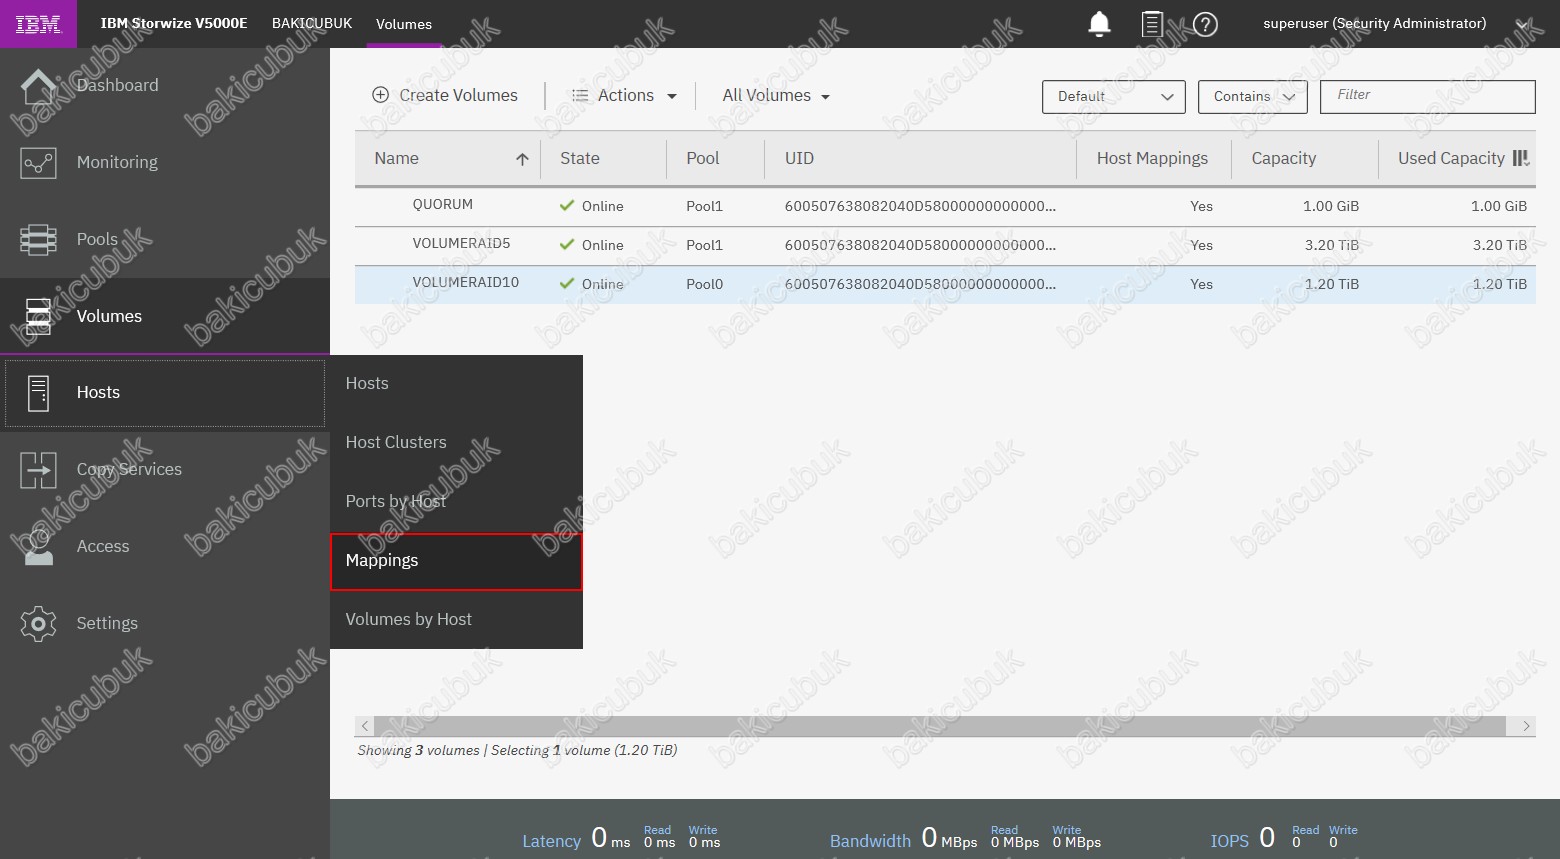Screen dimensions: 1560x859
Task: Click the Access user icon
Action: pos(38,547)
